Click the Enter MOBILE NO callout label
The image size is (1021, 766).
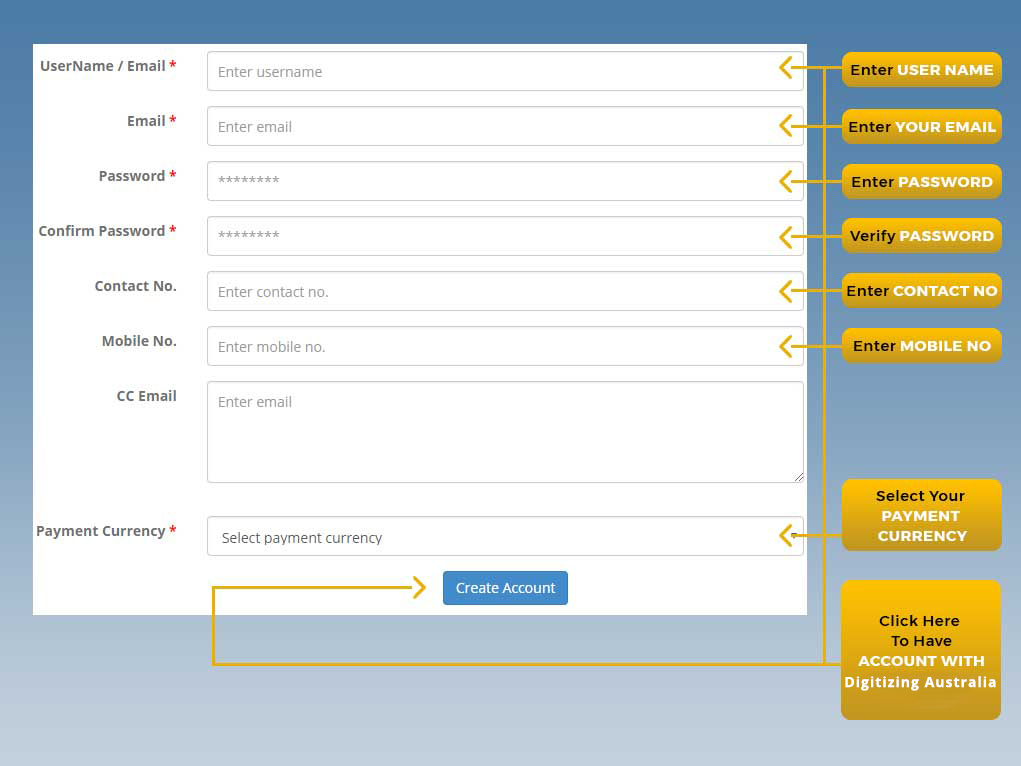point(921,346)
